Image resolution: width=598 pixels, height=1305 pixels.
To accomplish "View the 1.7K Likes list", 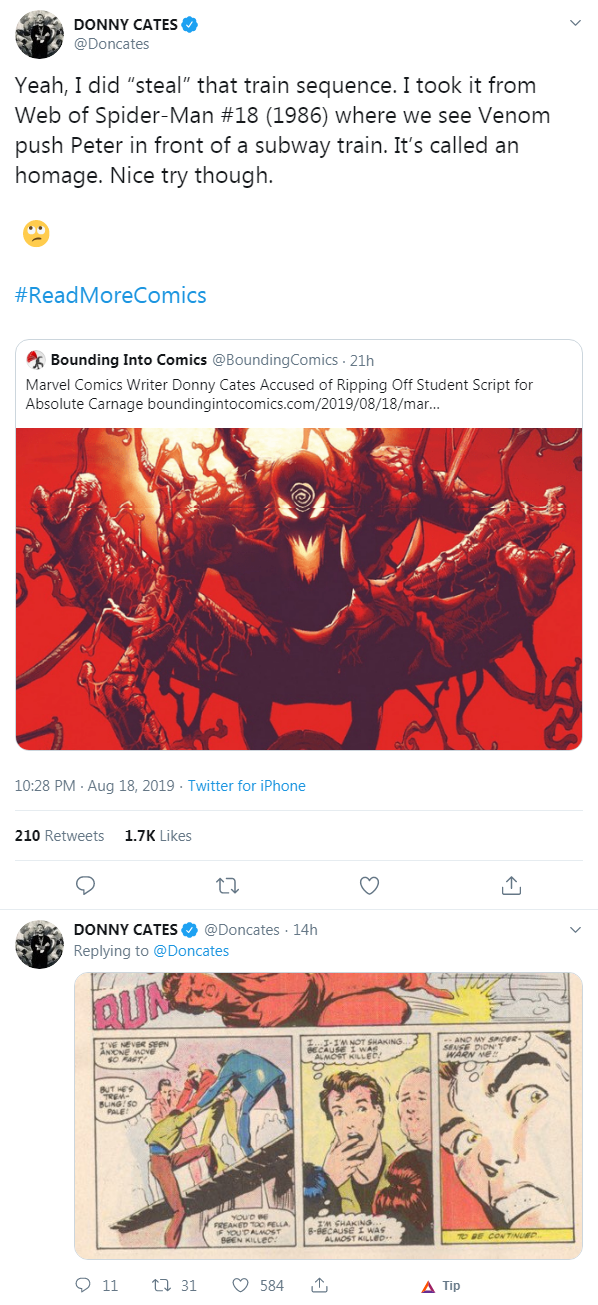I will coord(158,836).
